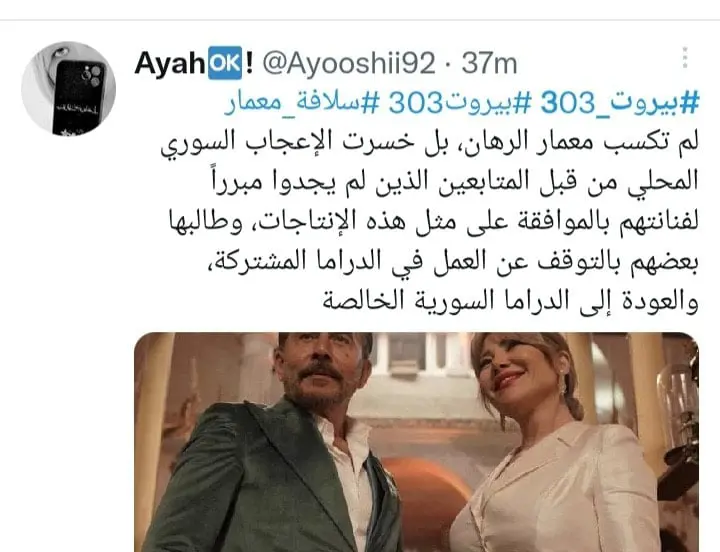This screenshot has width=720, height=552.
Task: Click the blue OK emoji badge
Action: tap(225, 63)
